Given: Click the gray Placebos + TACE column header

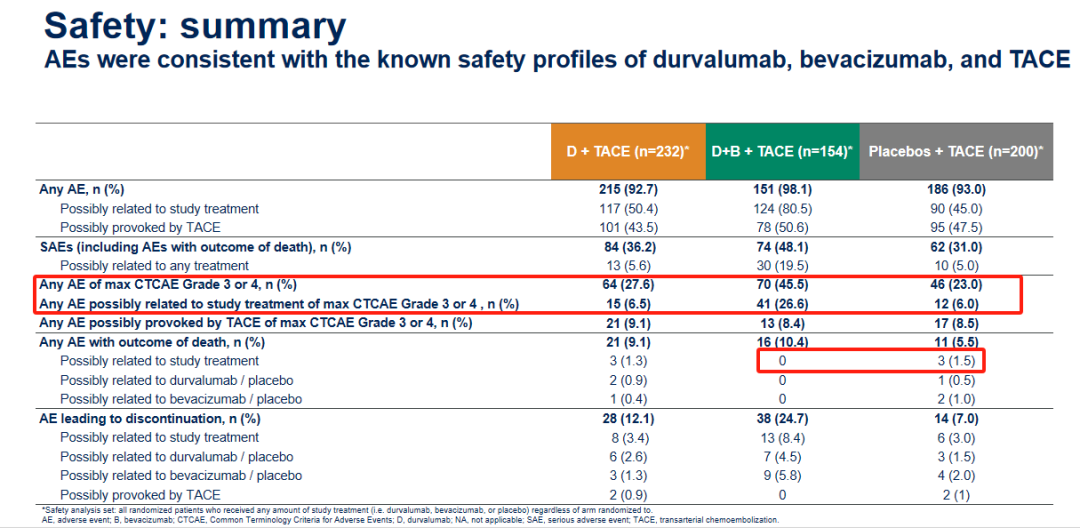Looking at the screenshot, I should click(x=955, y=151).
